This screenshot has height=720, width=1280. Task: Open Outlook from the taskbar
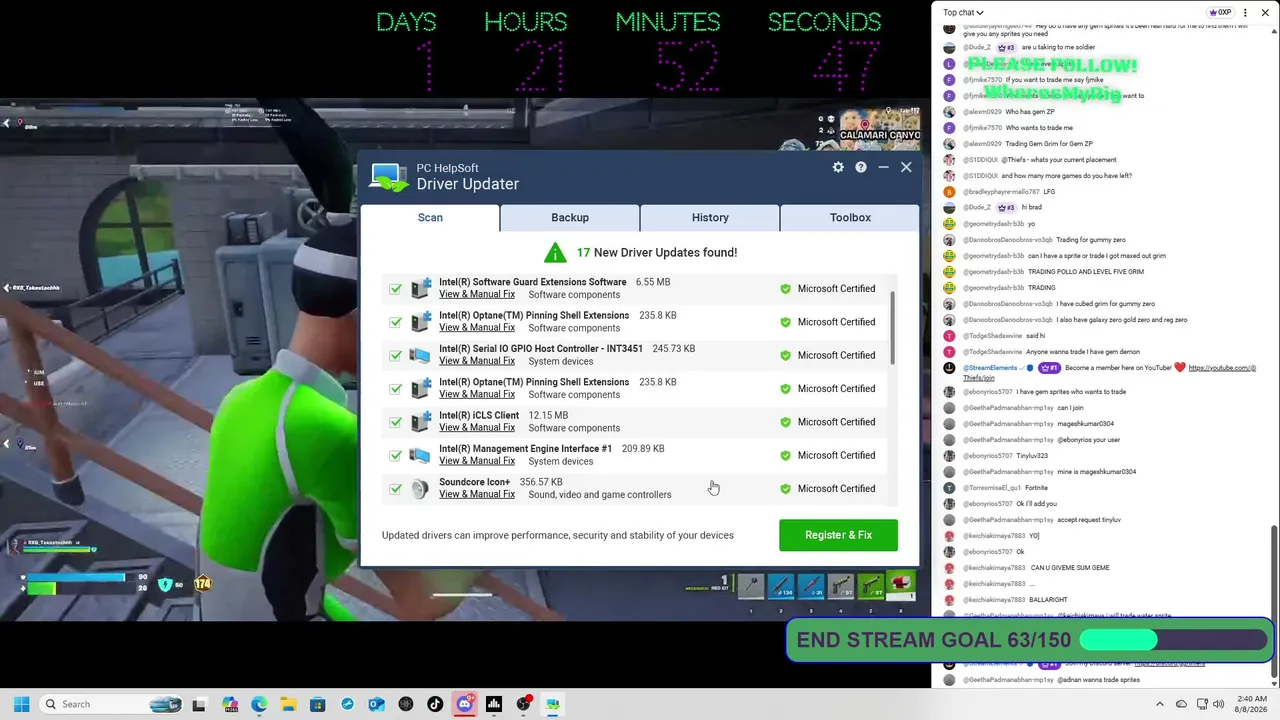click(x=376, y=704)
